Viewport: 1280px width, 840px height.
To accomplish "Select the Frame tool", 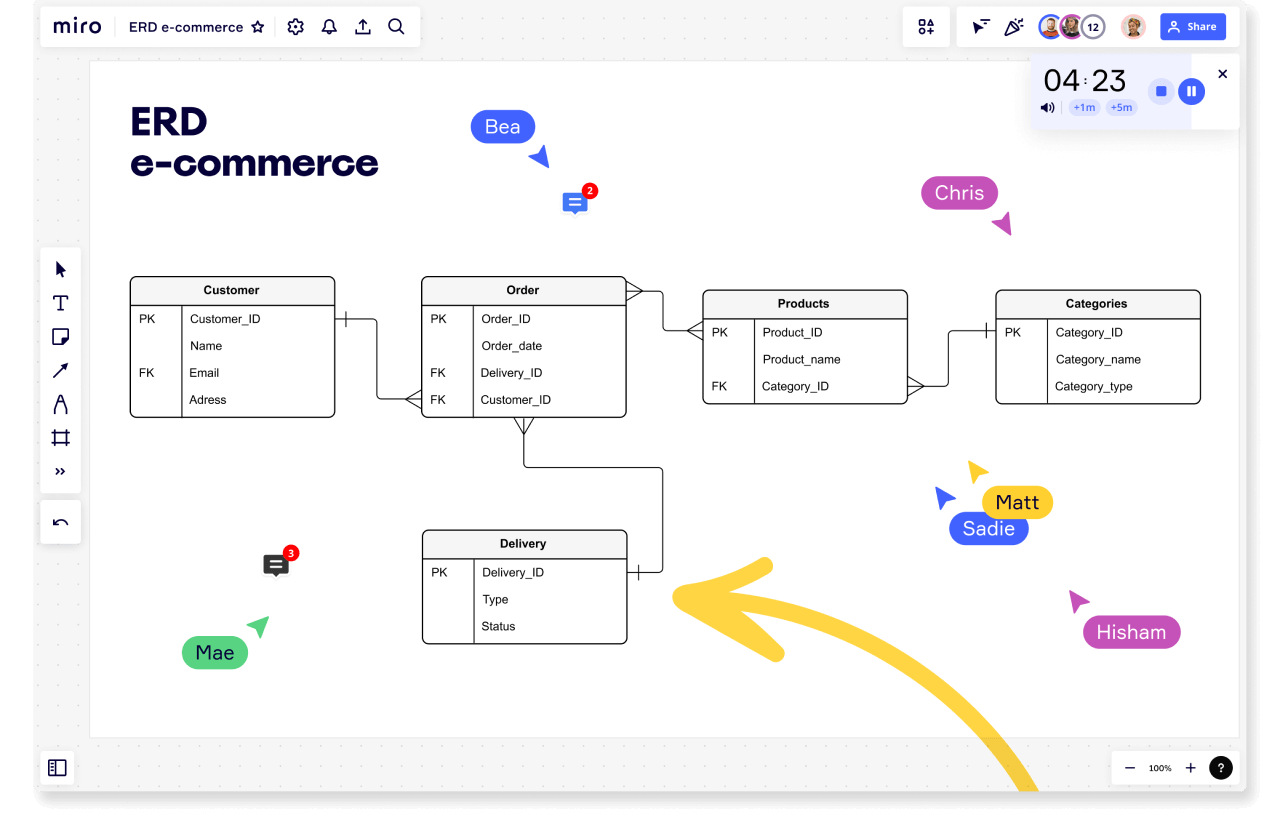I will click(x=61, y=438).
